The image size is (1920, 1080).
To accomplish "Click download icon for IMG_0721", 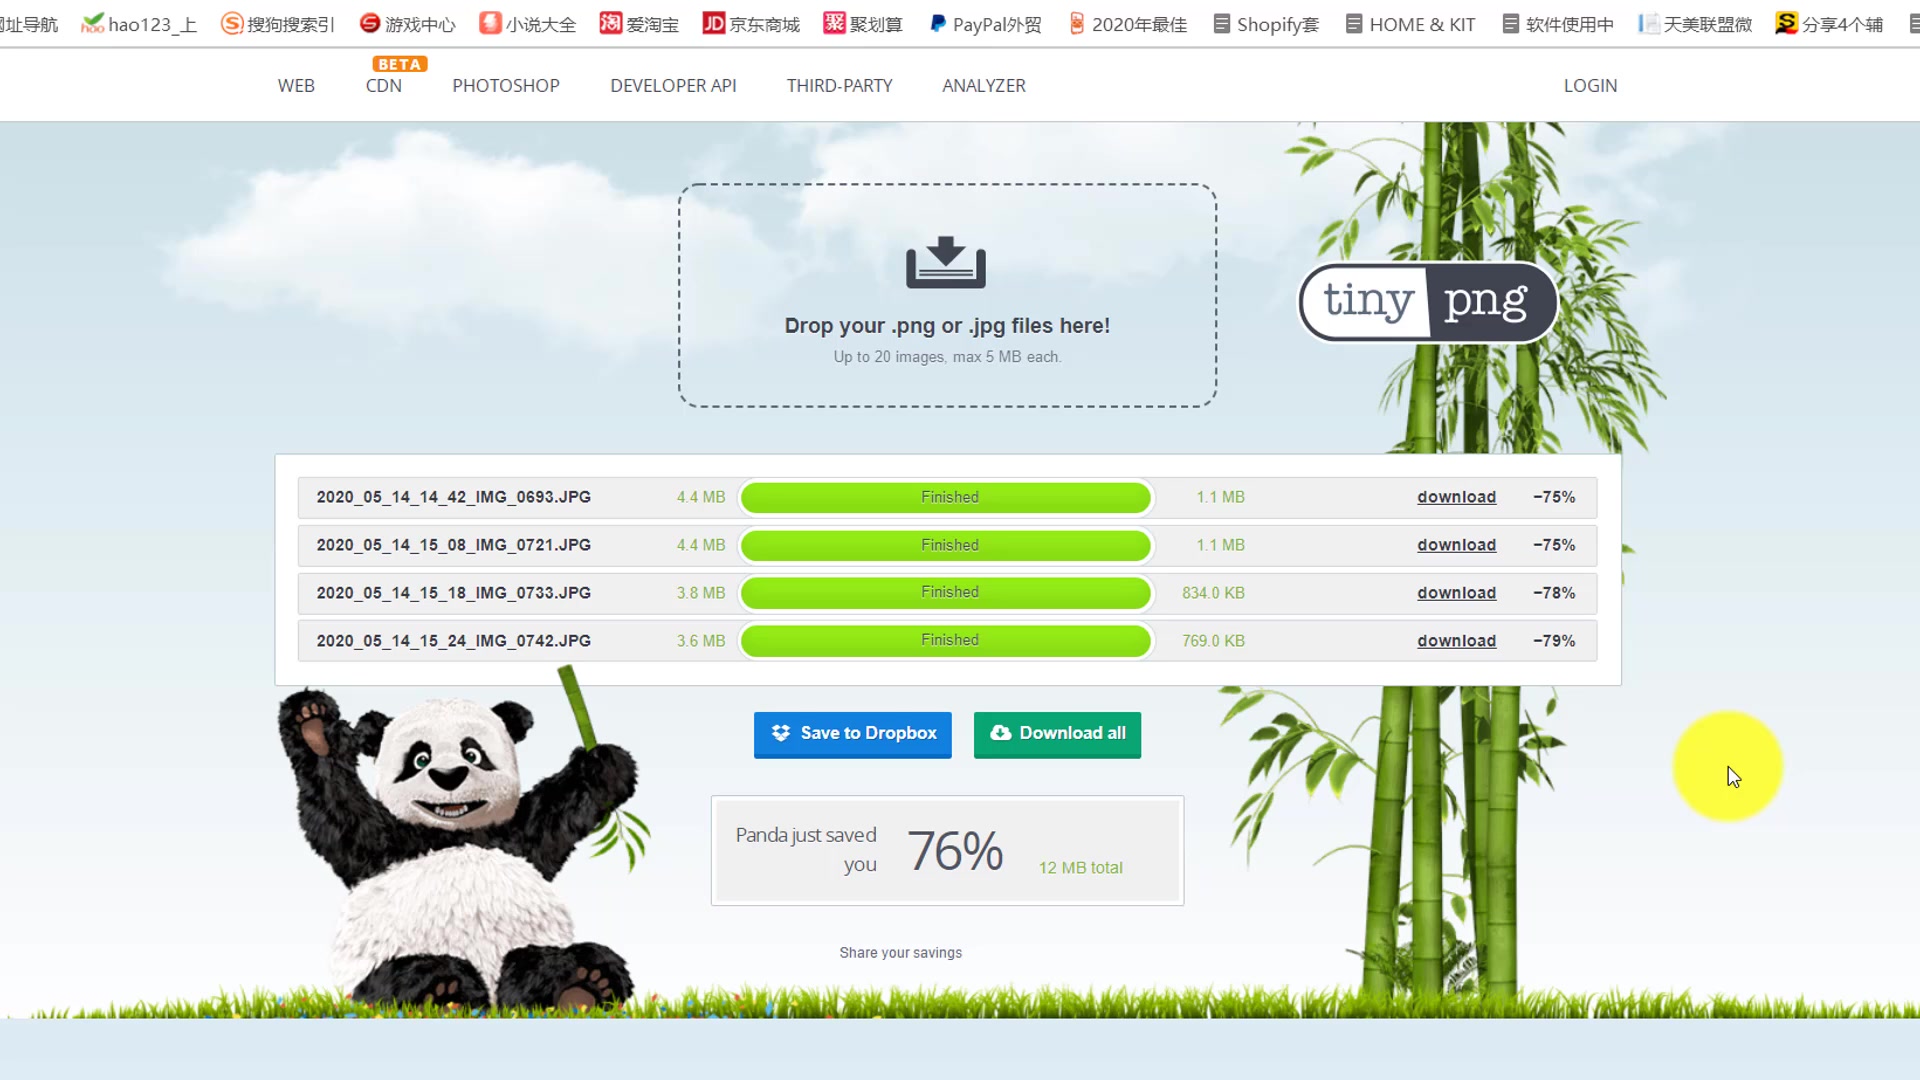I will tap(1456, 545).
